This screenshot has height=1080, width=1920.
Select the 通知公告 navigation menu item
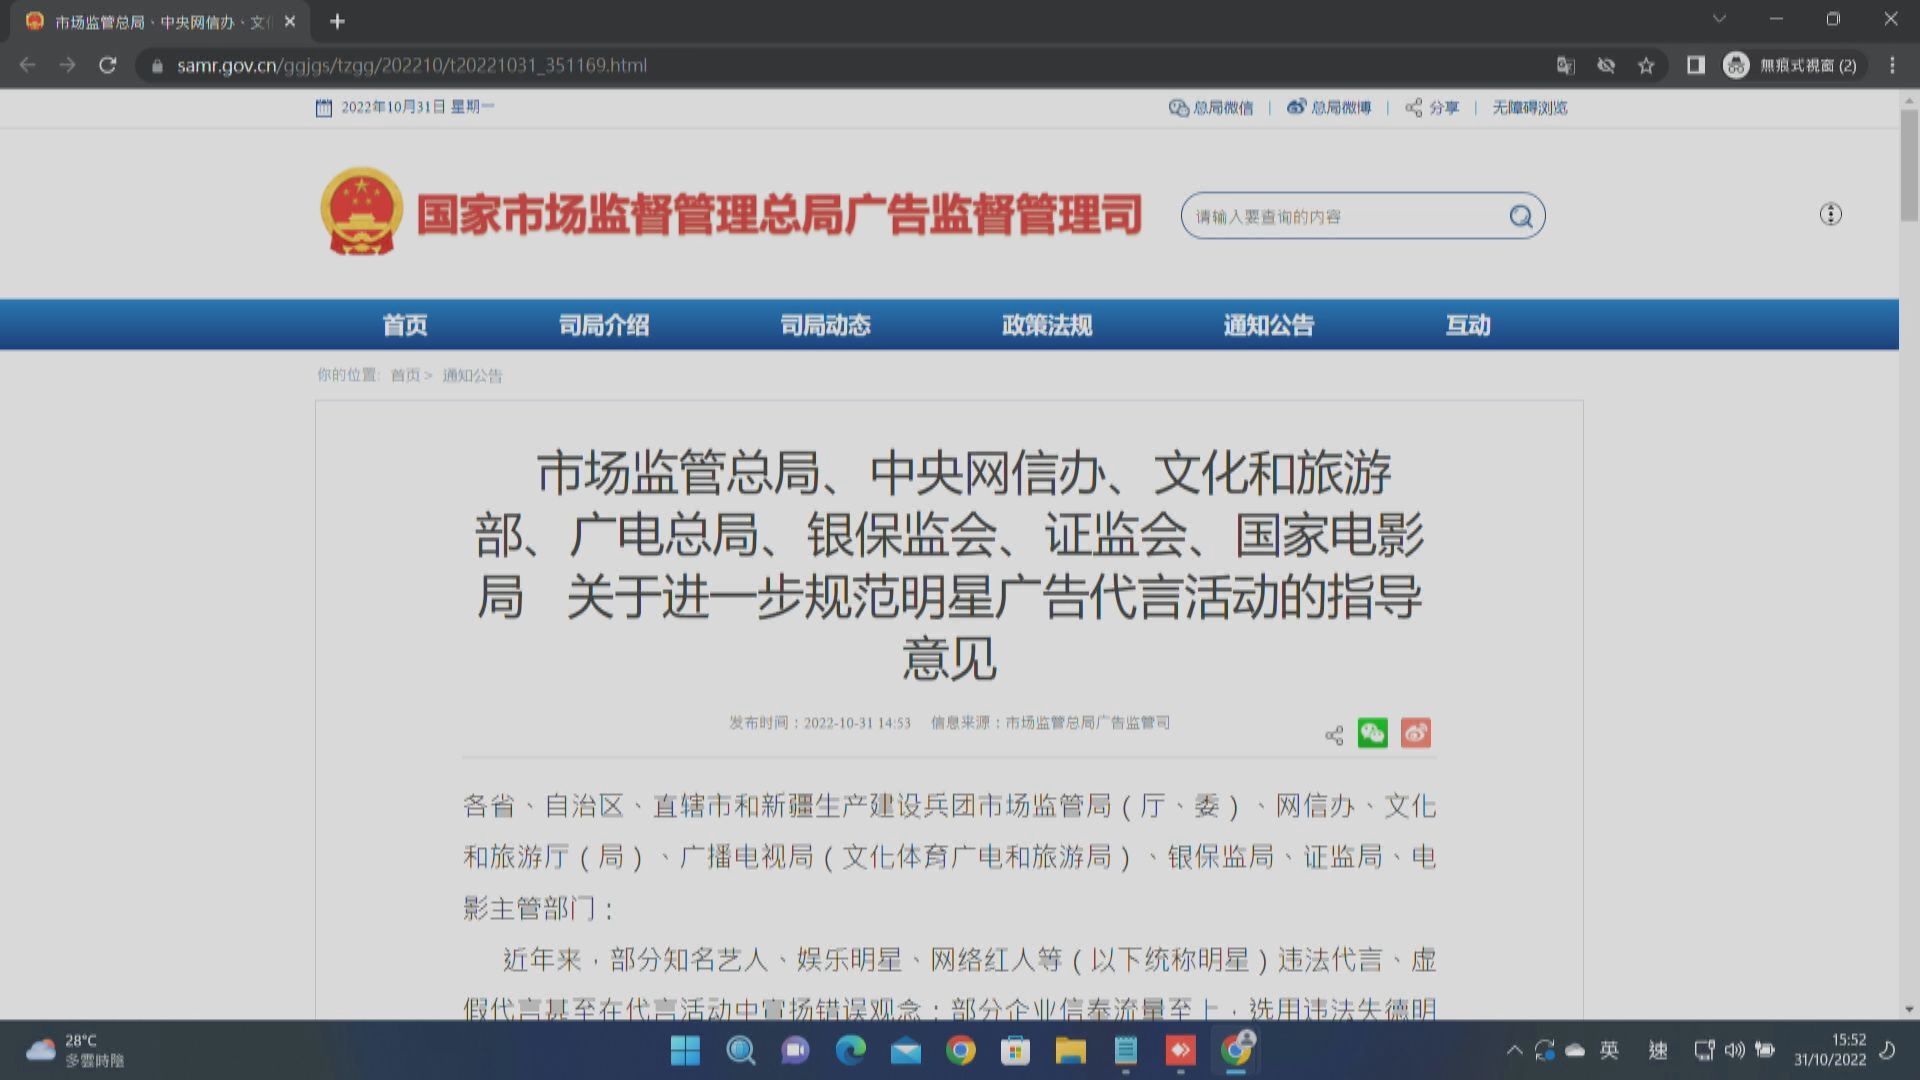click(1267, 325)
